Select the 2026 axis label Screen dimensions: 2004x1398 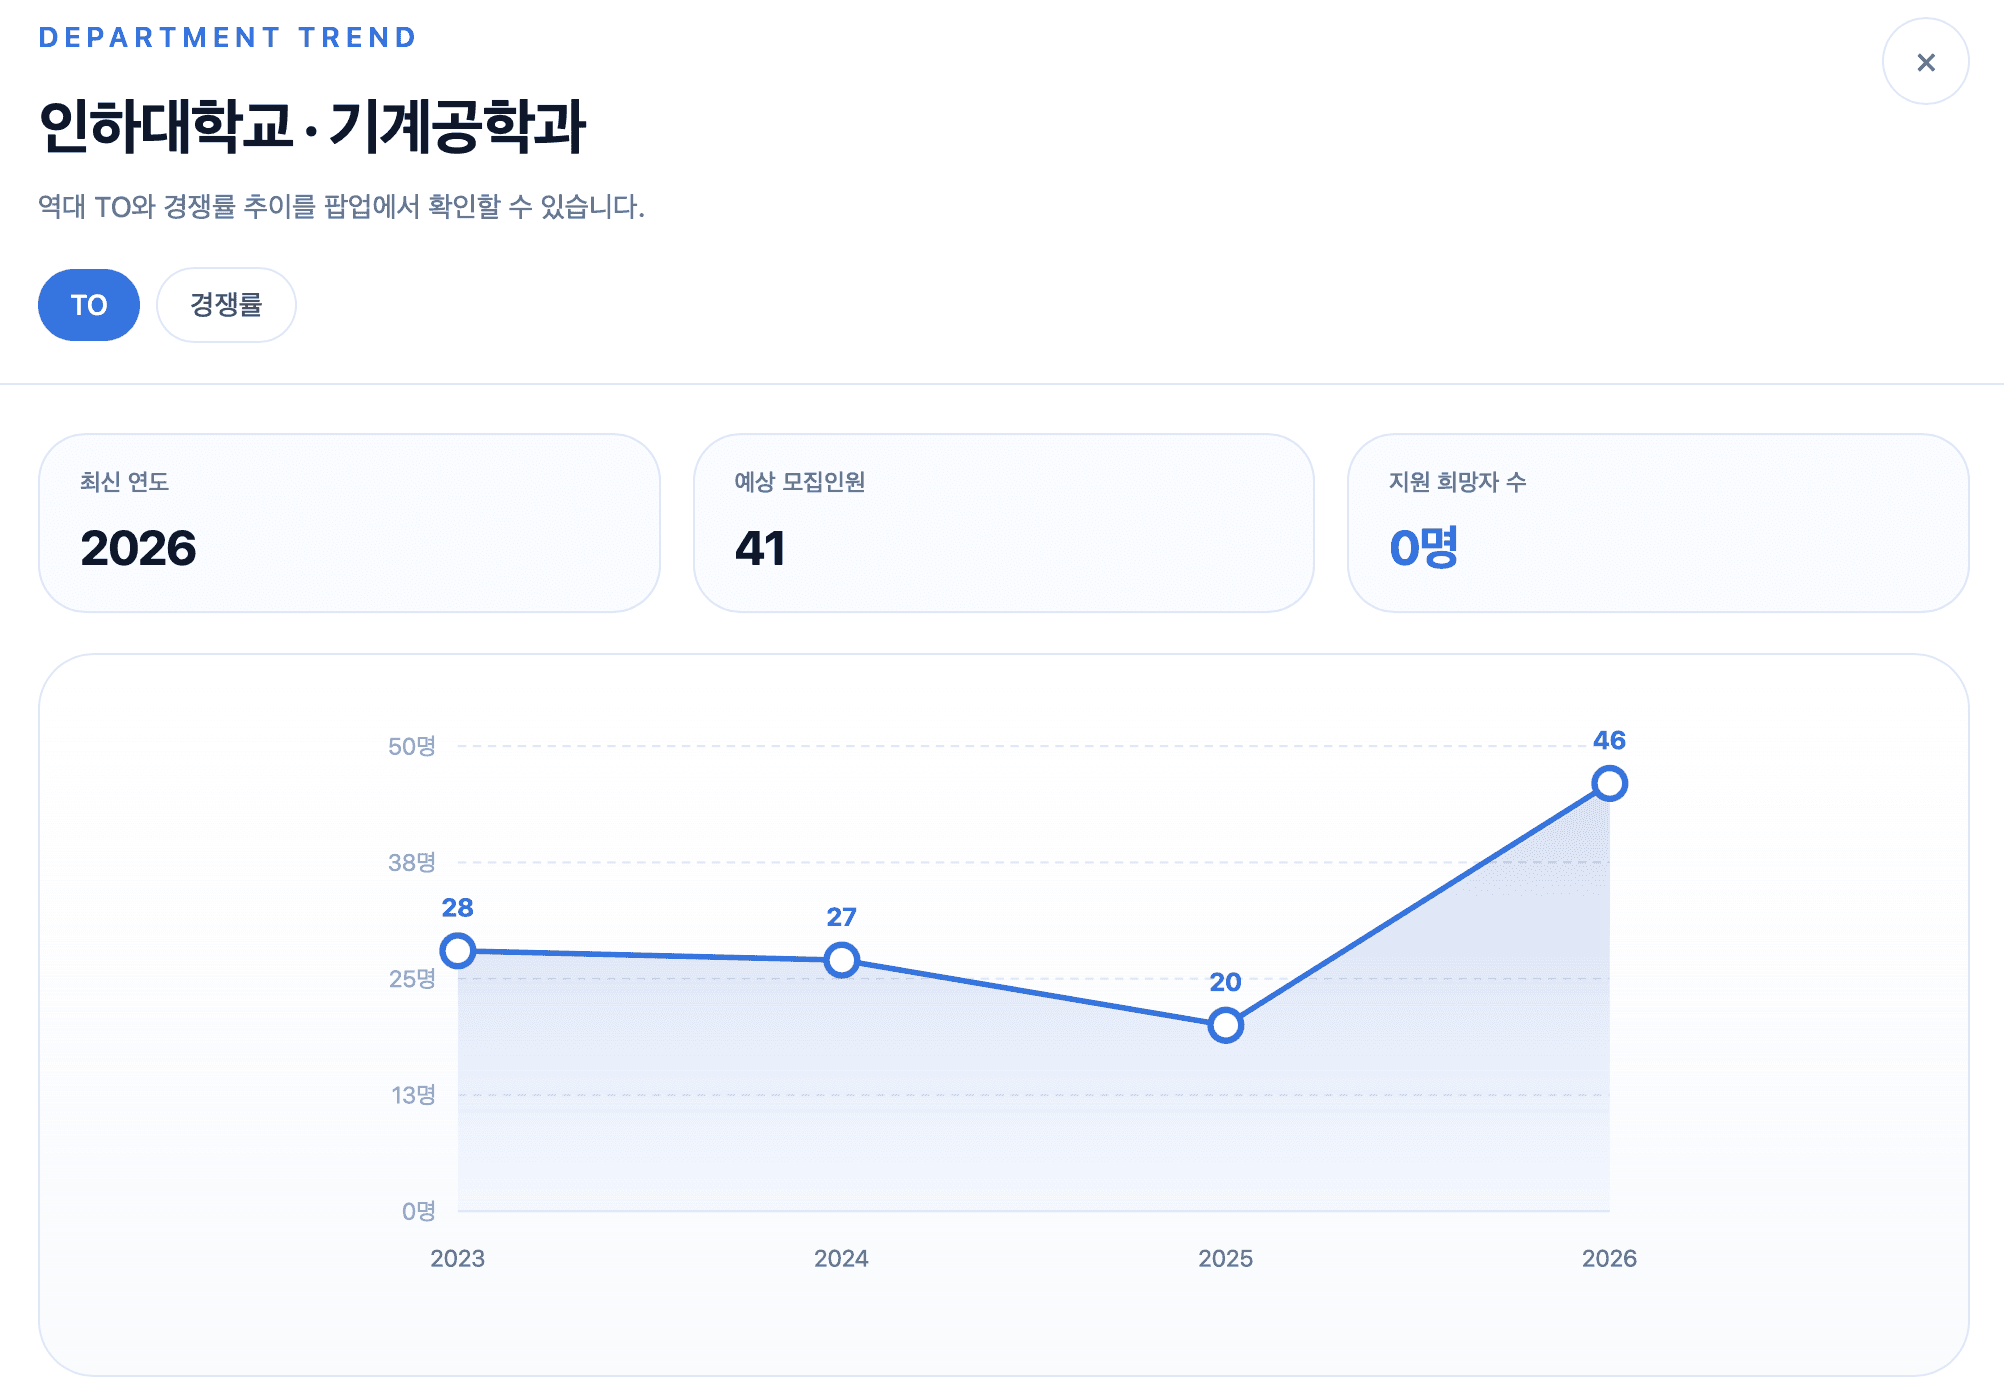click(1609, 1260)
